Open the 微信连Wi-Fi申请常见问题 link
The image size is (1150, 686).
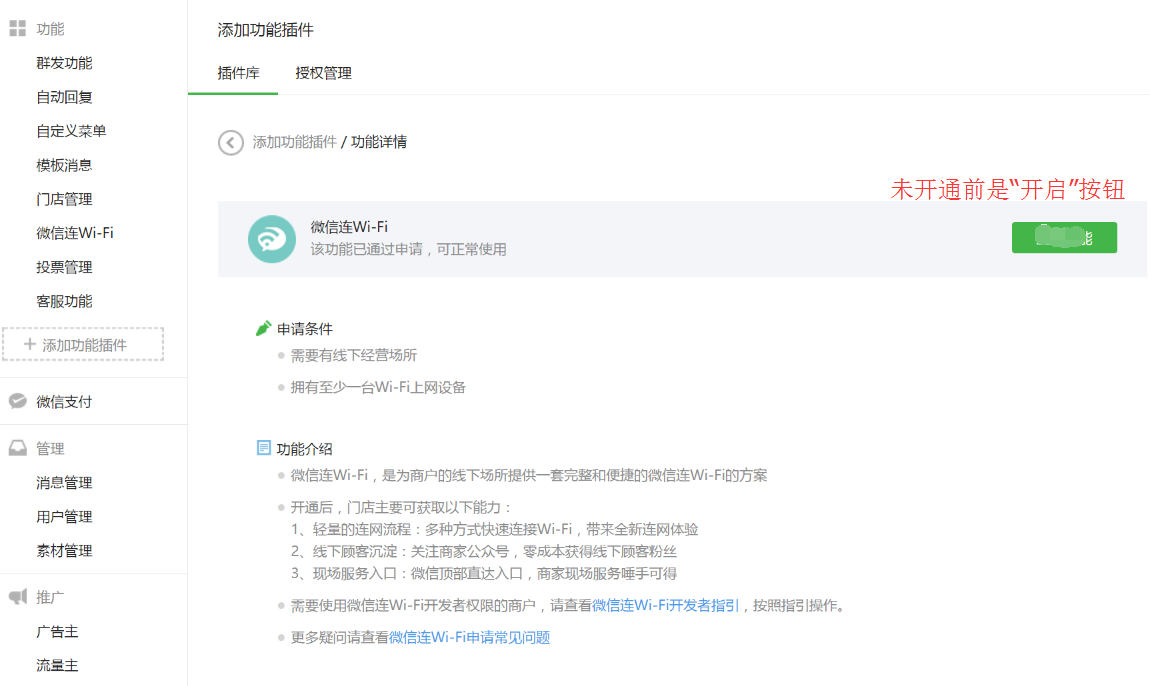pyautogui.click(x=469, y=637)
